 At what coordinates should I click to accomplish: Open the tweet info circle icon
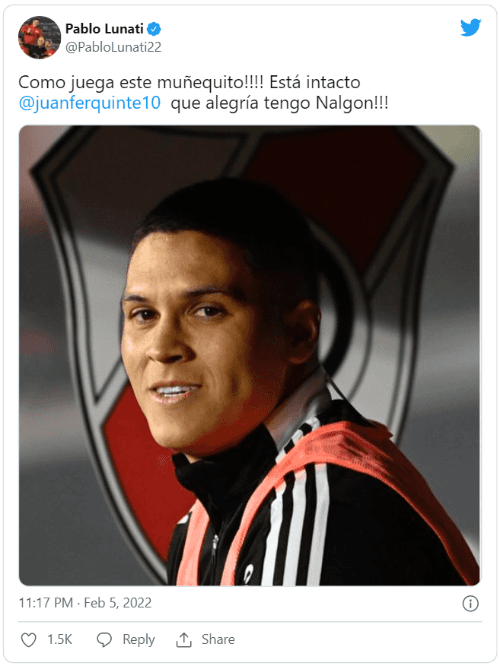tap(470, 604)
